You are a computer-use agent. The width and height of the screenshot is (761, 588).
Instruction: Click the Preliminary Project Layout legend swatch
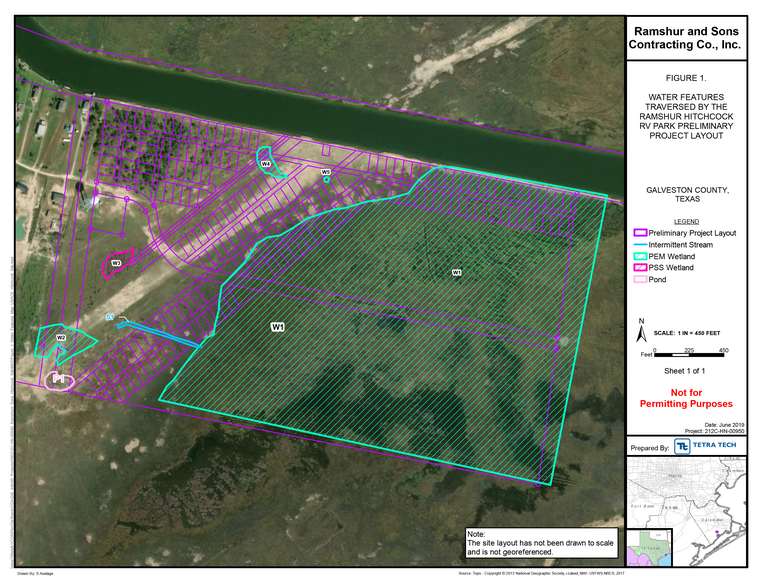(640, 233)
